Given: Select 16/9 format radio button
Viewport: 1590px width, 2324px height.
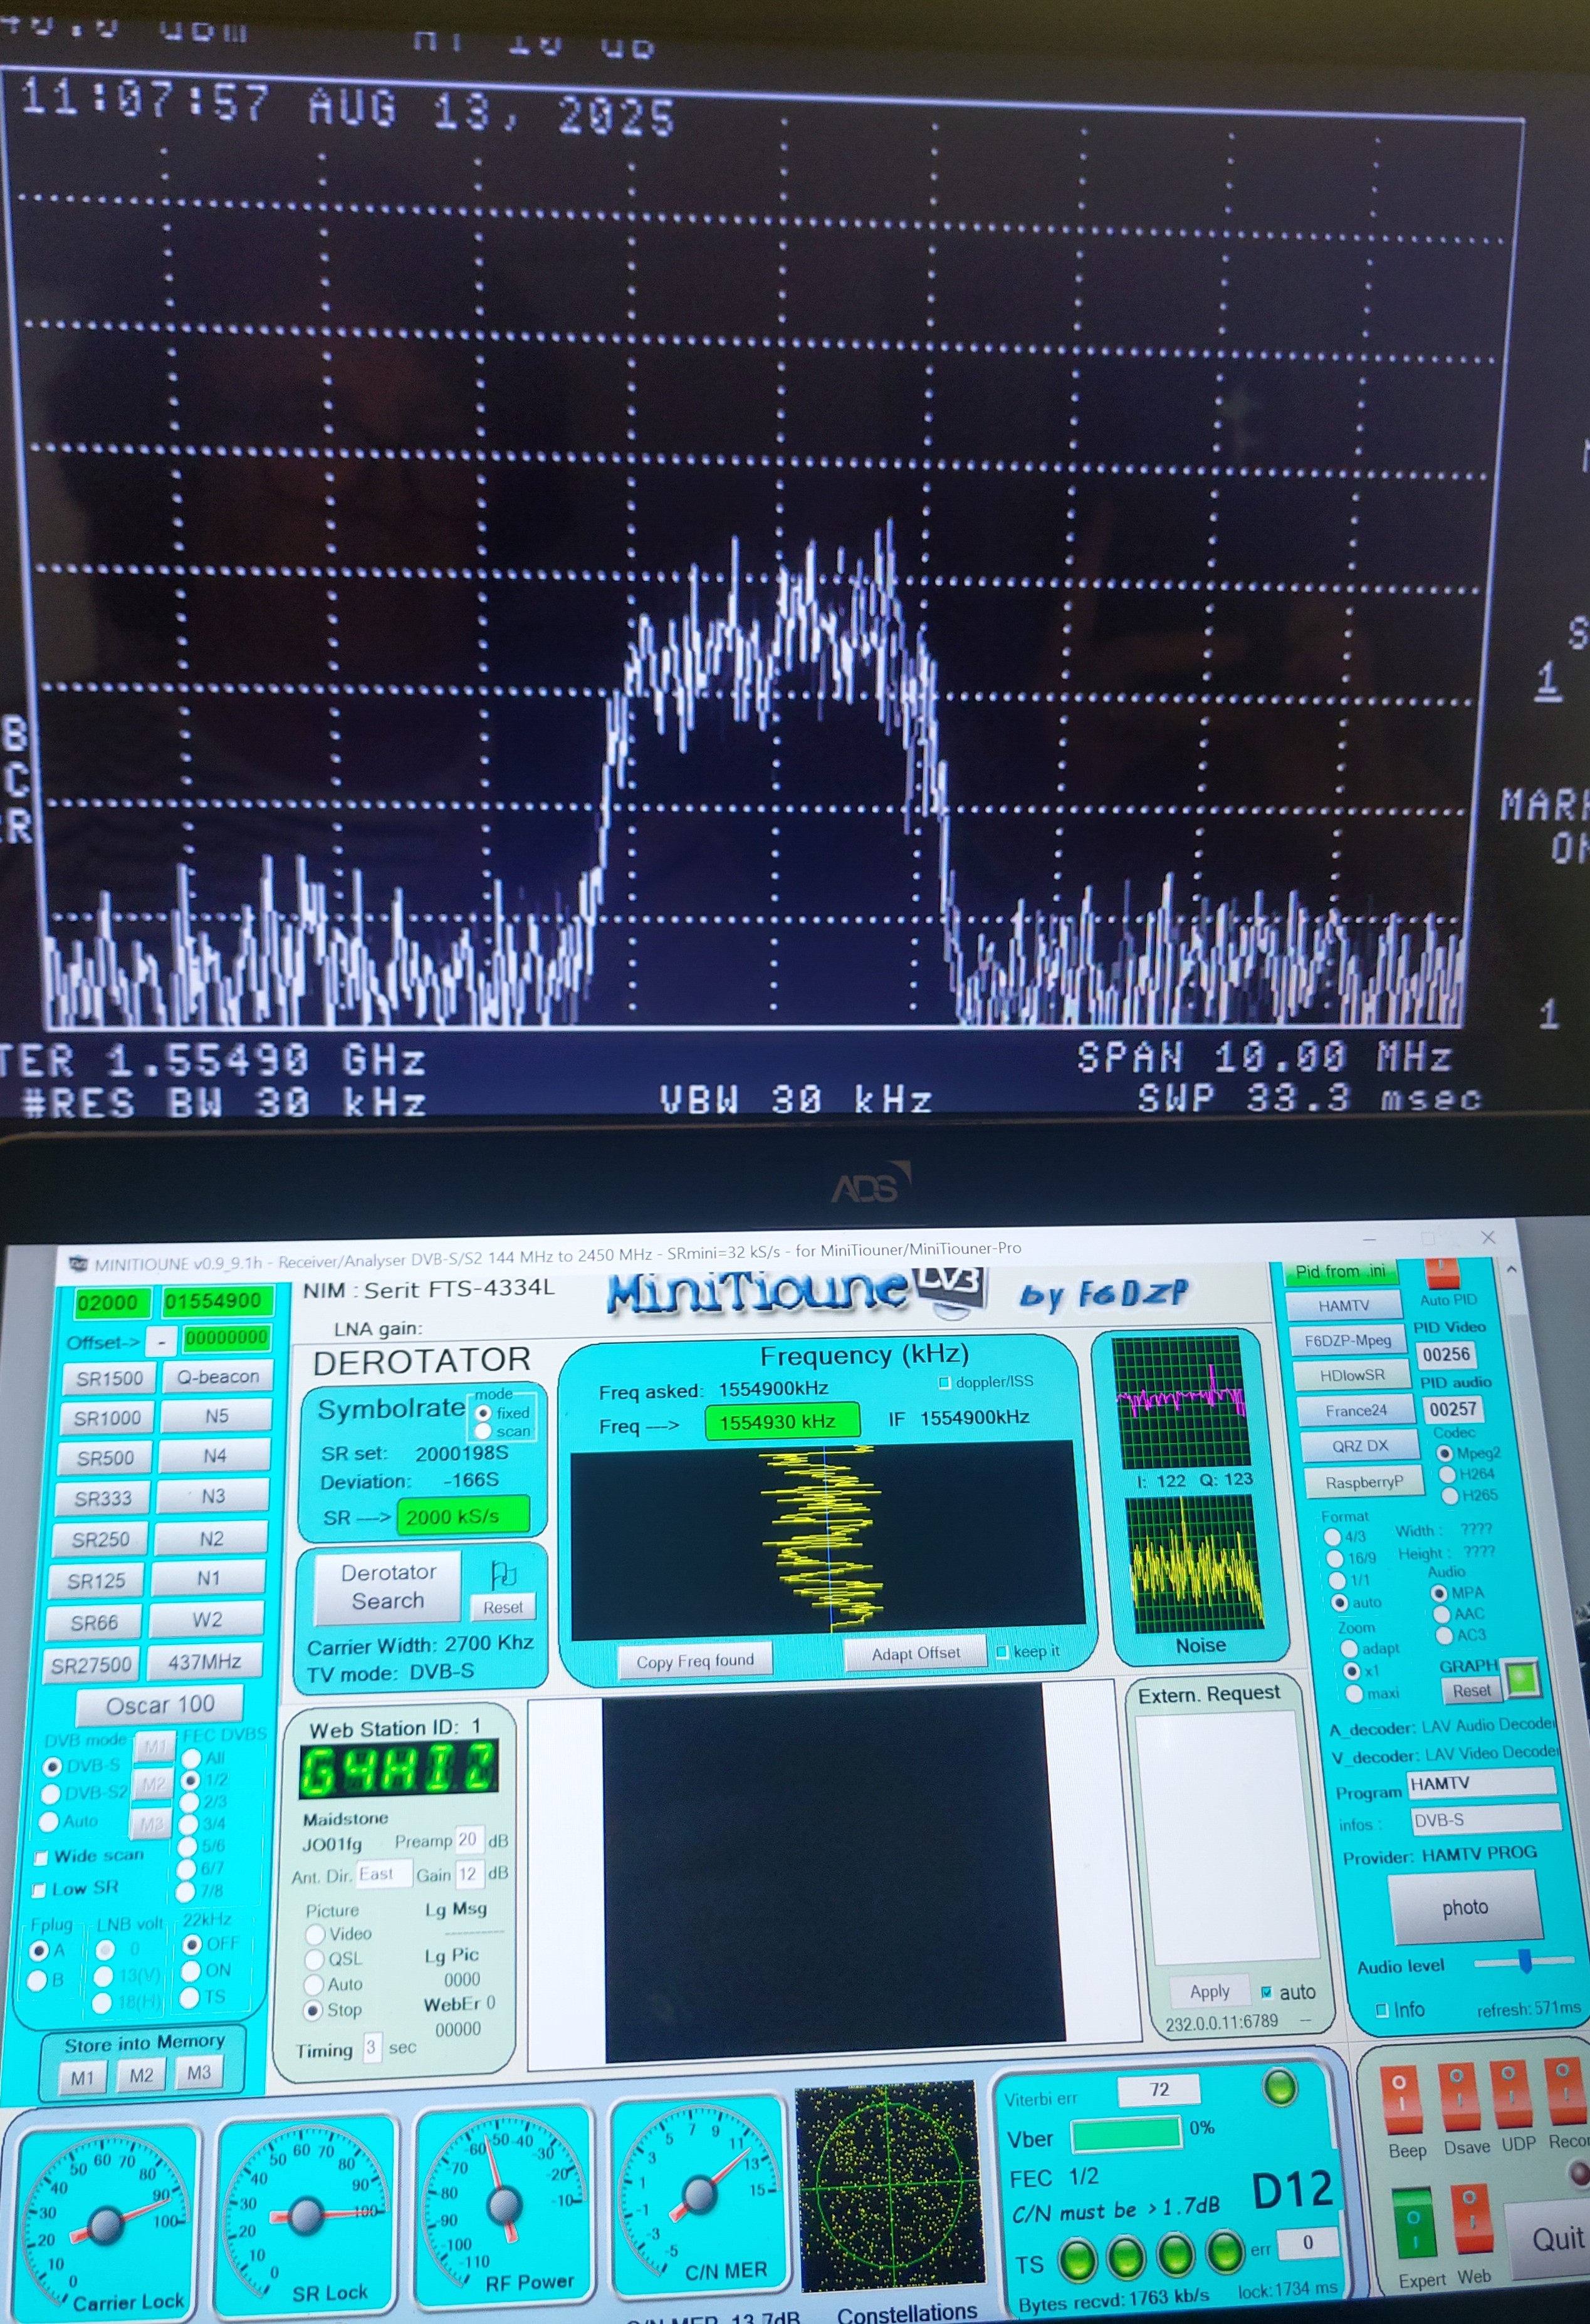Looking at the screenshot, I should pos(1334,1558).
